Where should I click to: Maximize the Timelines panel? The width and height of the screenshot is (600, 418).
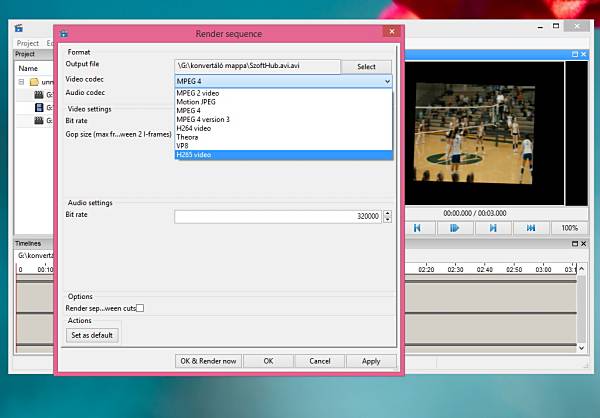[575, 243]
